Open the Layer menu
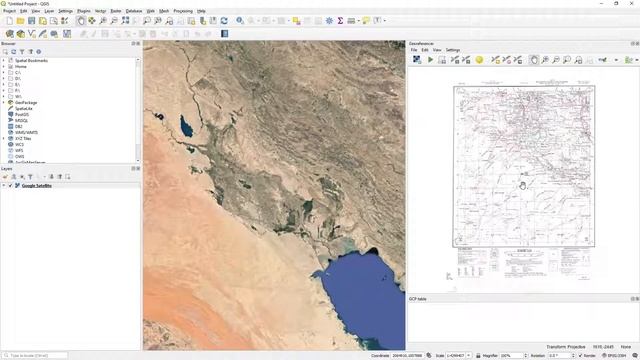The height and width of the screenshot is (360, 640). tap(49, 11)
